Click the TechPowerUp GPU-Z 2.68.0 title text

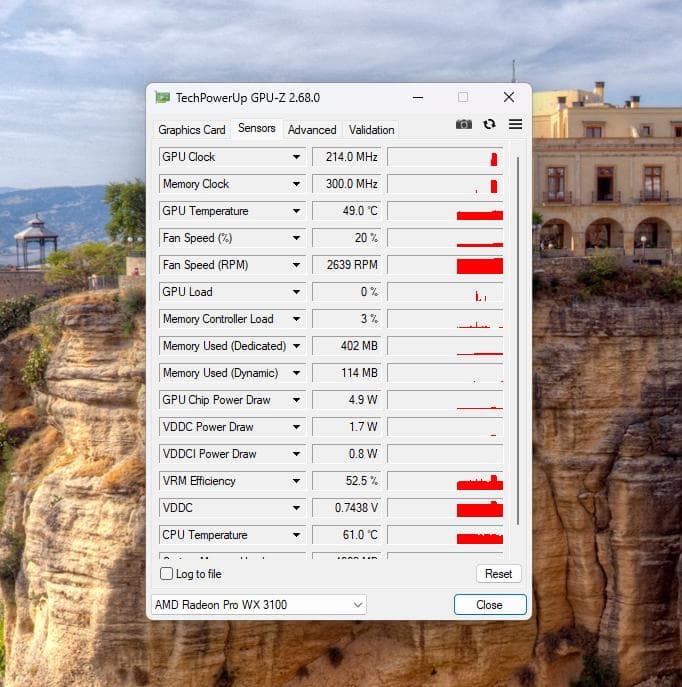[x=248, y=98]
